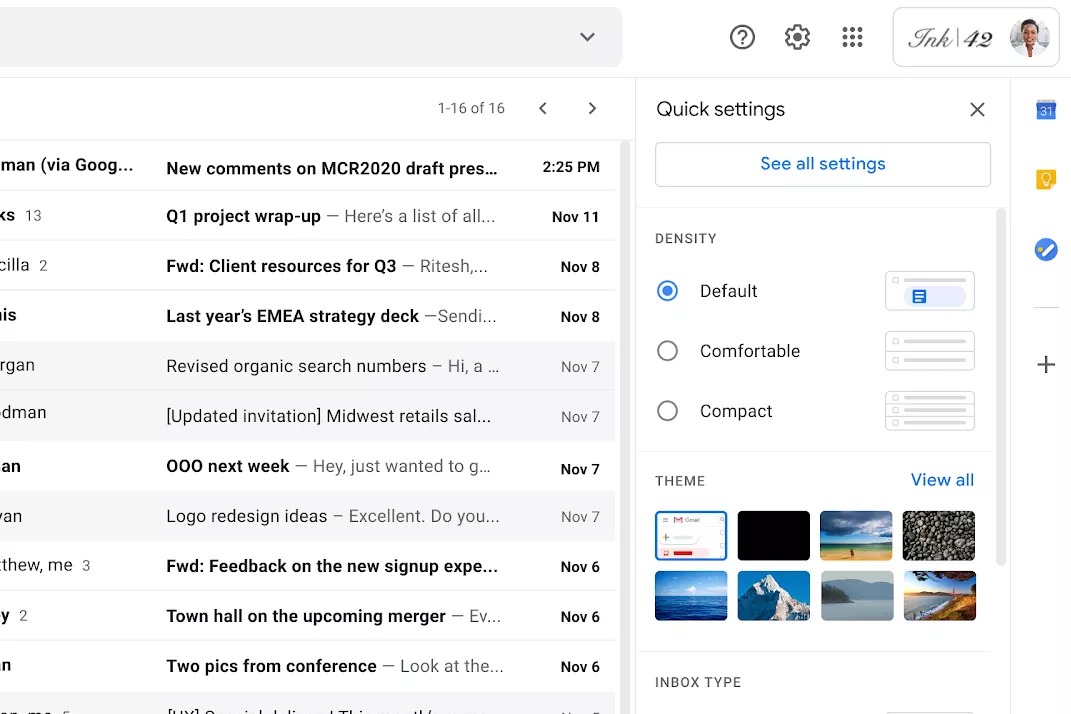Image resolution: width=1071 pixels, height=714 pixels.
Task: Choose Comfortable density radio button
Action: click(668, 351)
